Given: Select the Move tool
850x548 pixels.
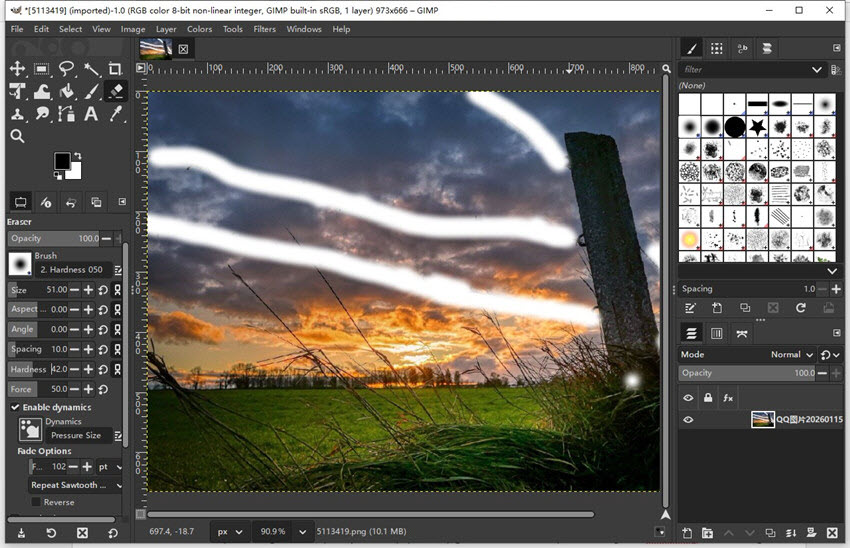Looking at the screenshot, I should (17, 69).
